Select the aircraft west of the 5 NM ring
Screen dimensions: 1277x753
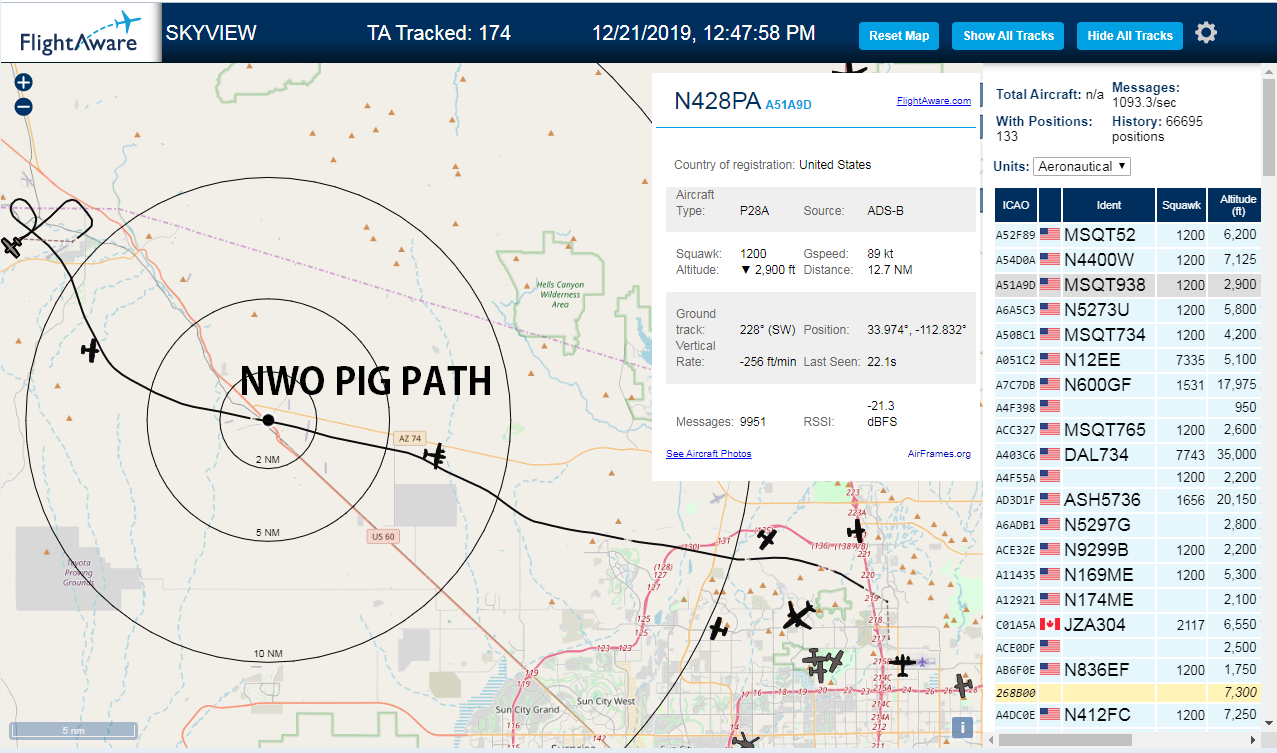click(x=91, y=350)
